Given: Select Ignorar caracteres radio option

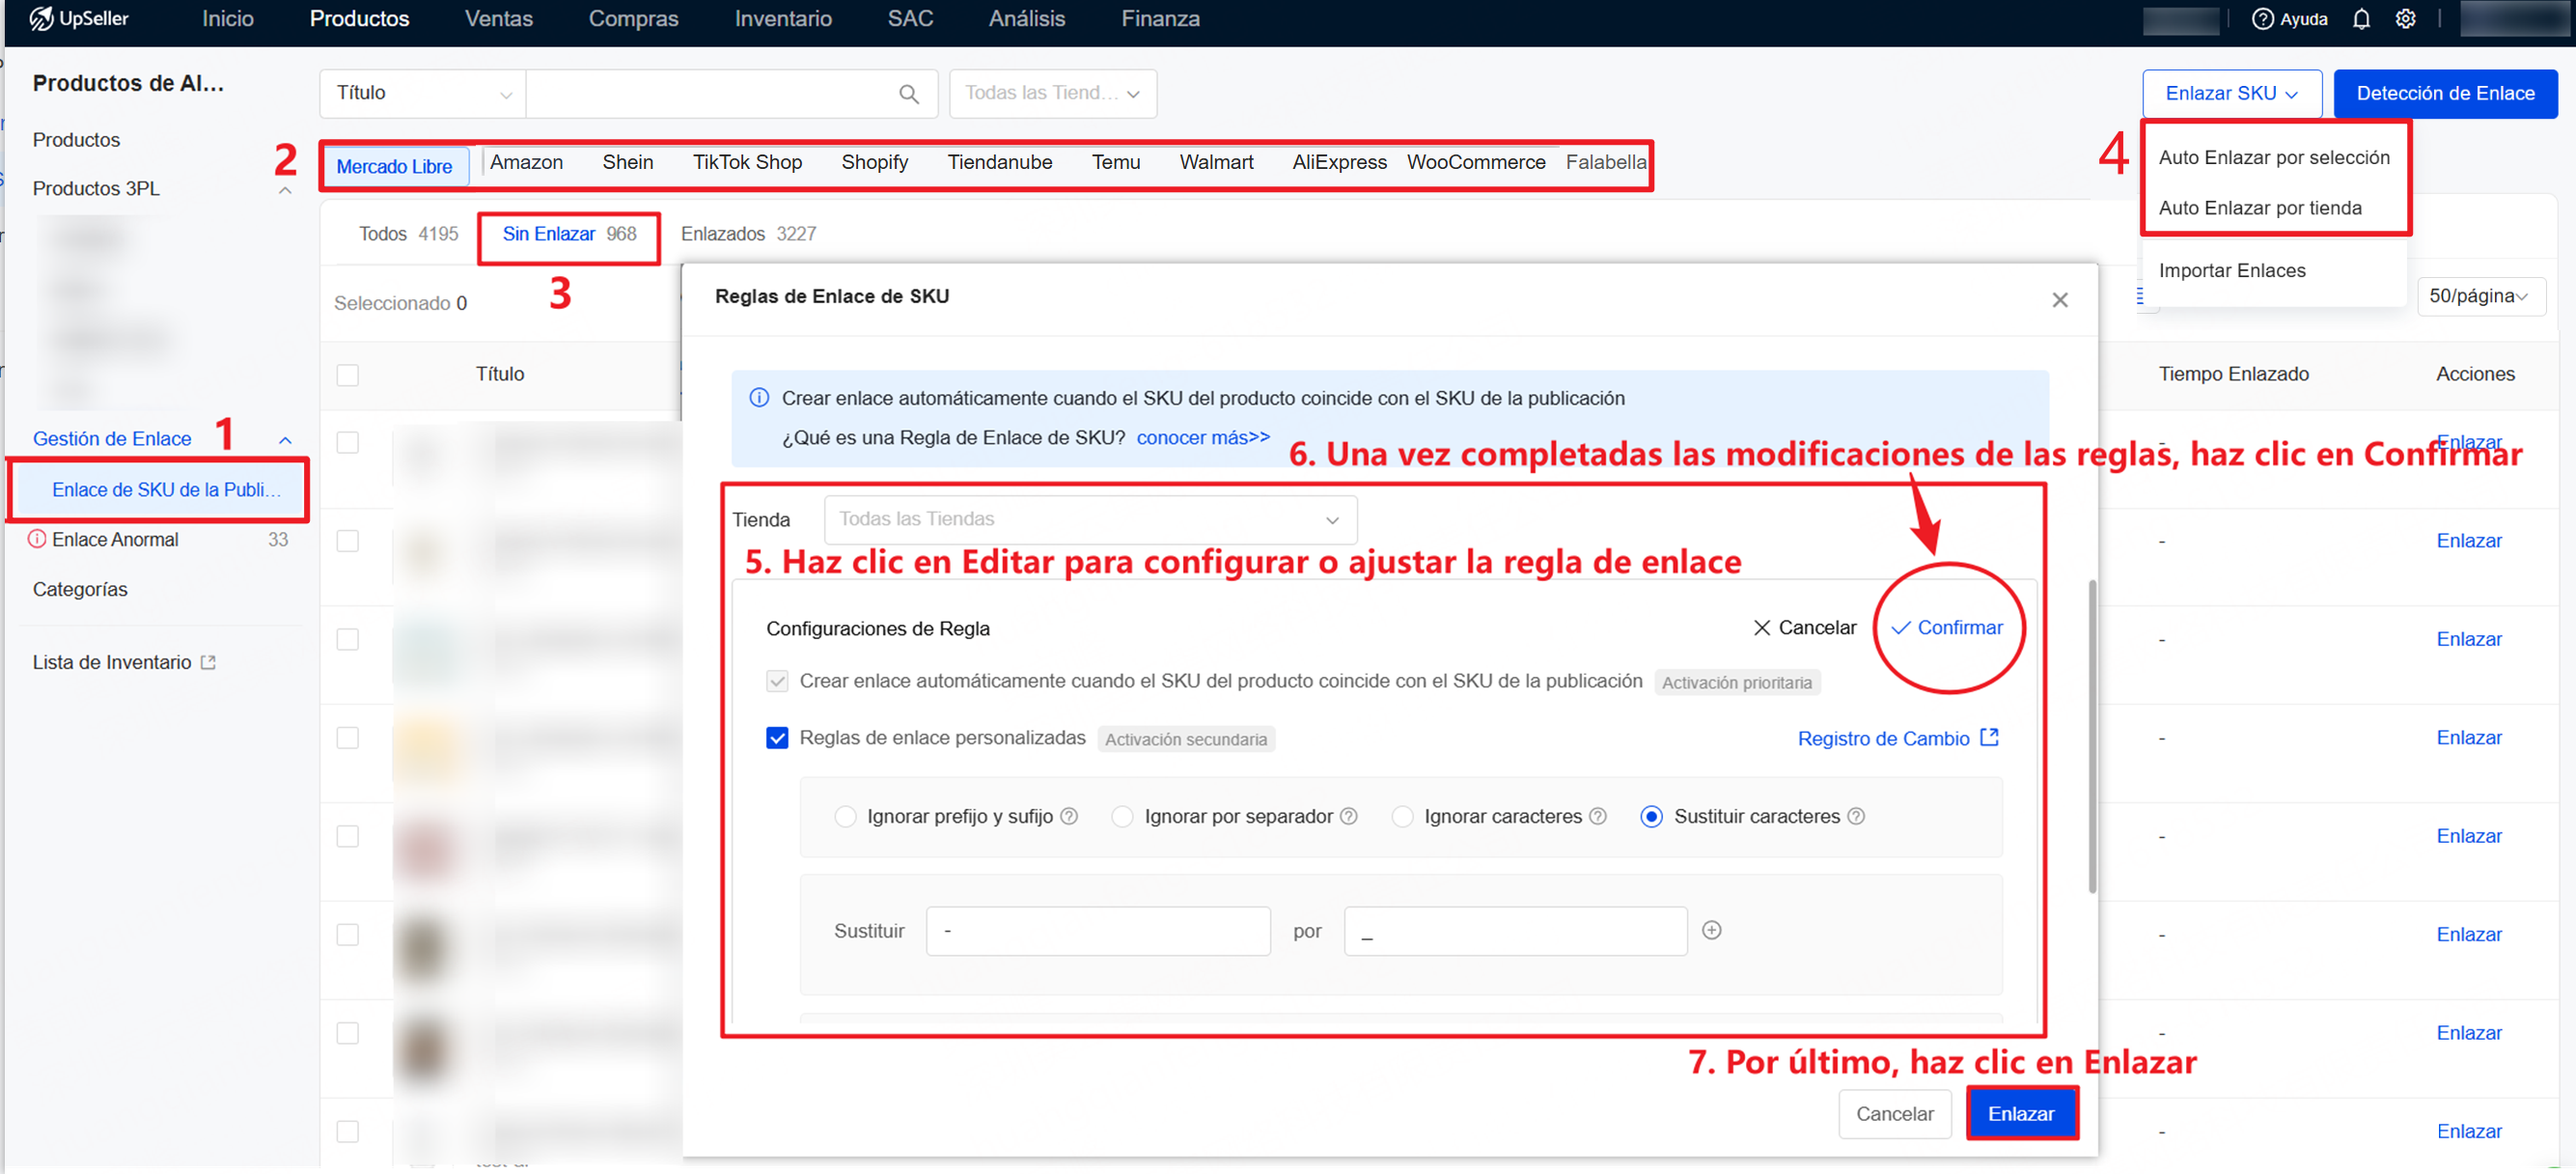Looking at the screenshot, I should 1402,816.
